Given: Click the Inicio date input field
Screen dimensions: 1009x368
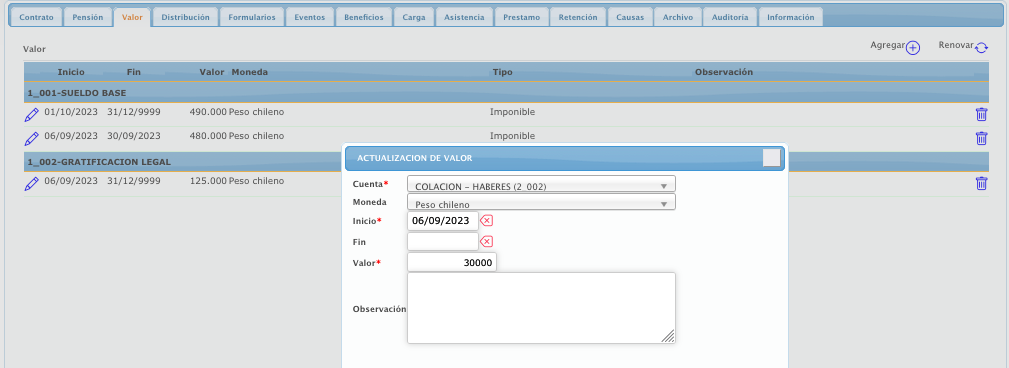Looking at the screenshot, I should click(x=443, y=221).
